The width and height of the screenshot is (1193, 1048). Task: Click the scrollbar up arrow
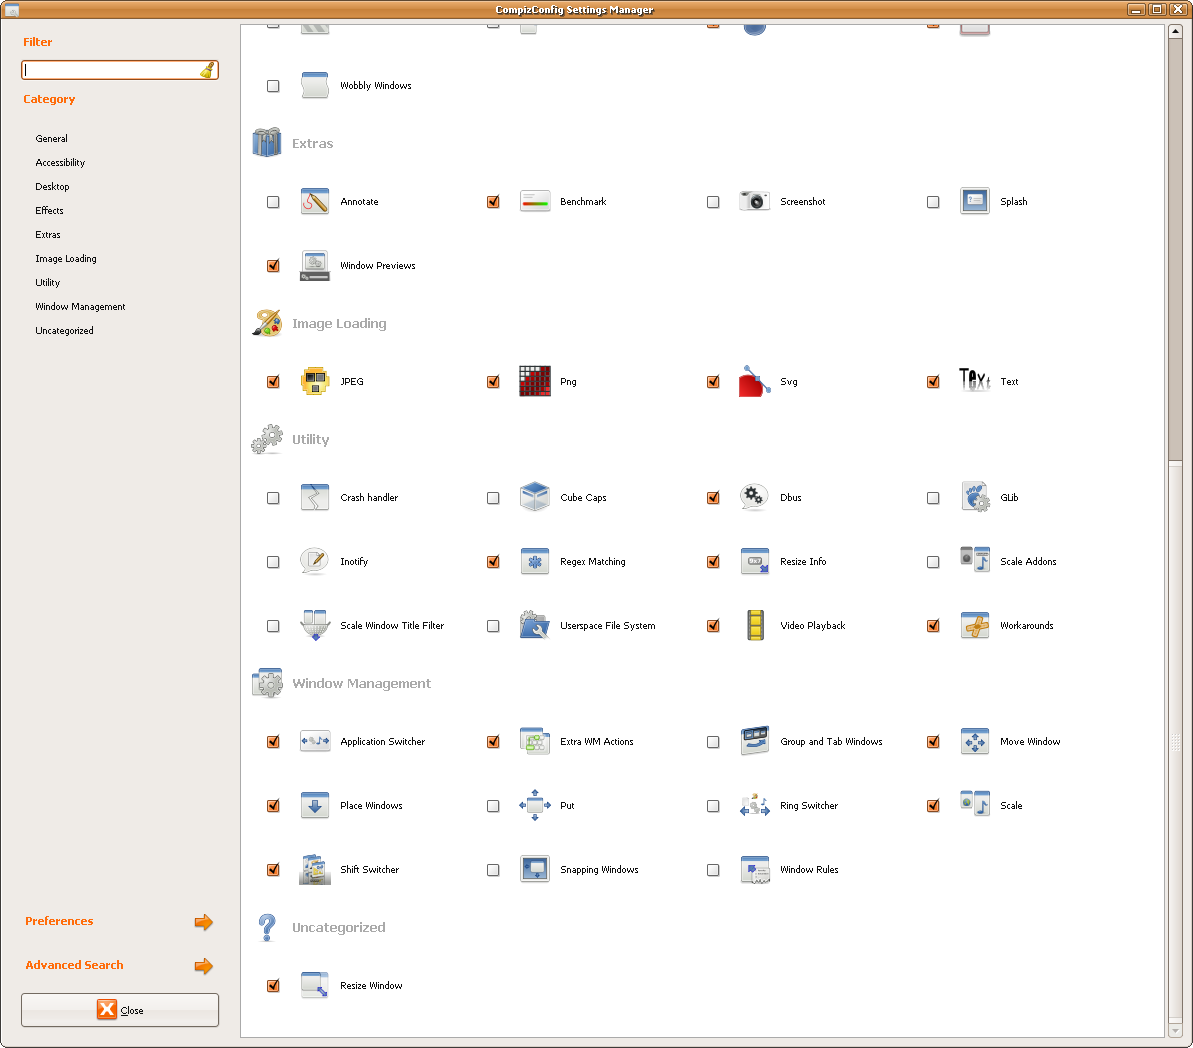(1176, 31)
